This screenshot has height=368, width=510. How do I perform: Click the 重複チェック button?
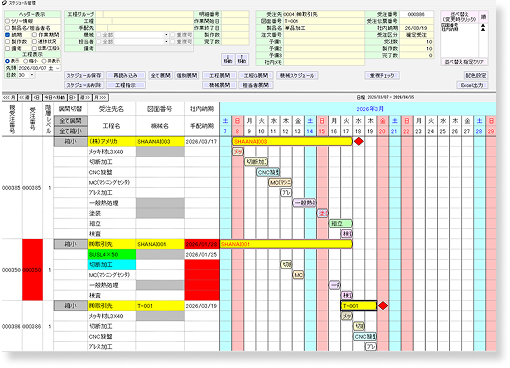[x=382, y=76]
